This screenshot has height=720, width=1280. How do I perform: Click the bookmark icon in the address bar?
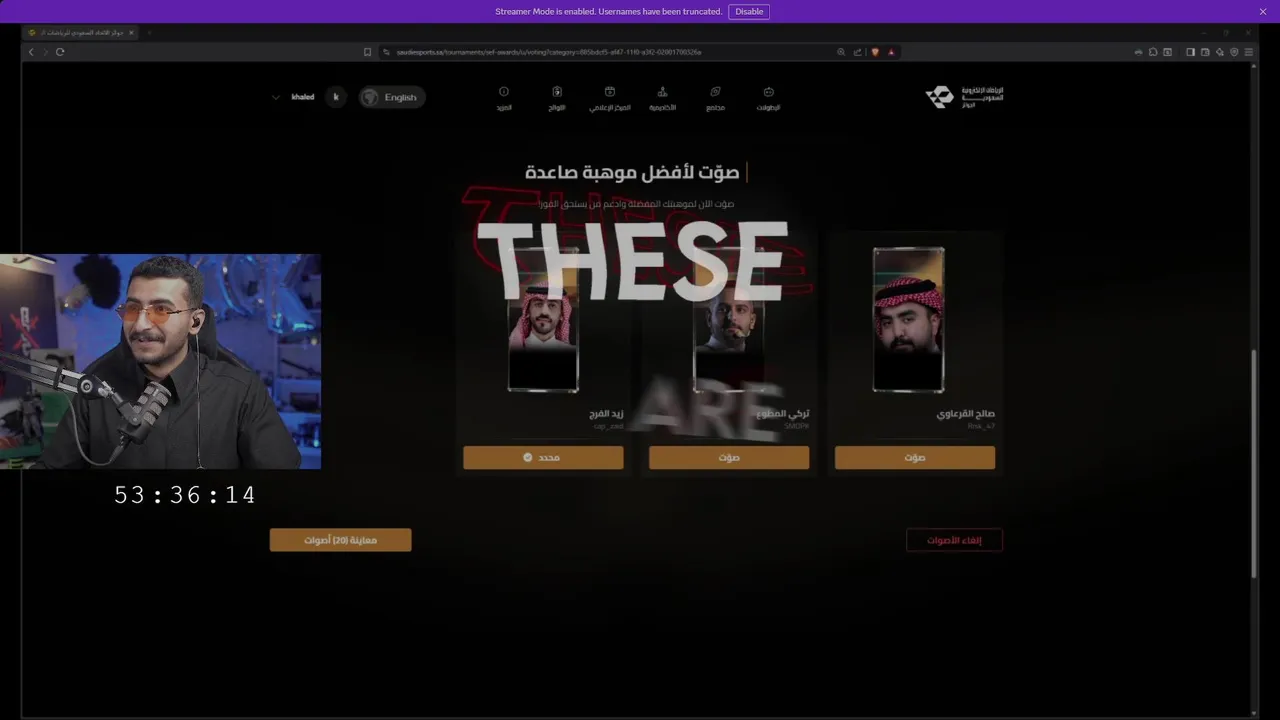pyautogui.click(x=367, y=52)
